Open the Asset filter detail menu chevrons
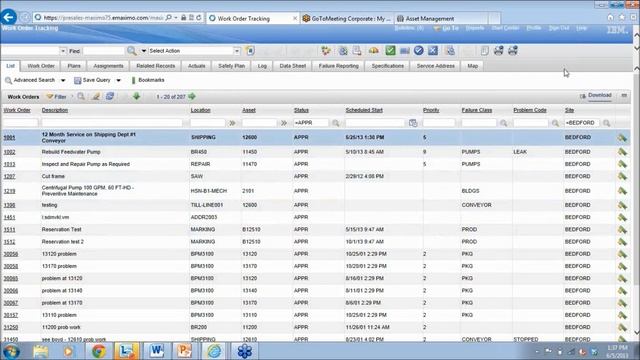The height and width of the screenshot is (360, 640). tap(284, 123)
